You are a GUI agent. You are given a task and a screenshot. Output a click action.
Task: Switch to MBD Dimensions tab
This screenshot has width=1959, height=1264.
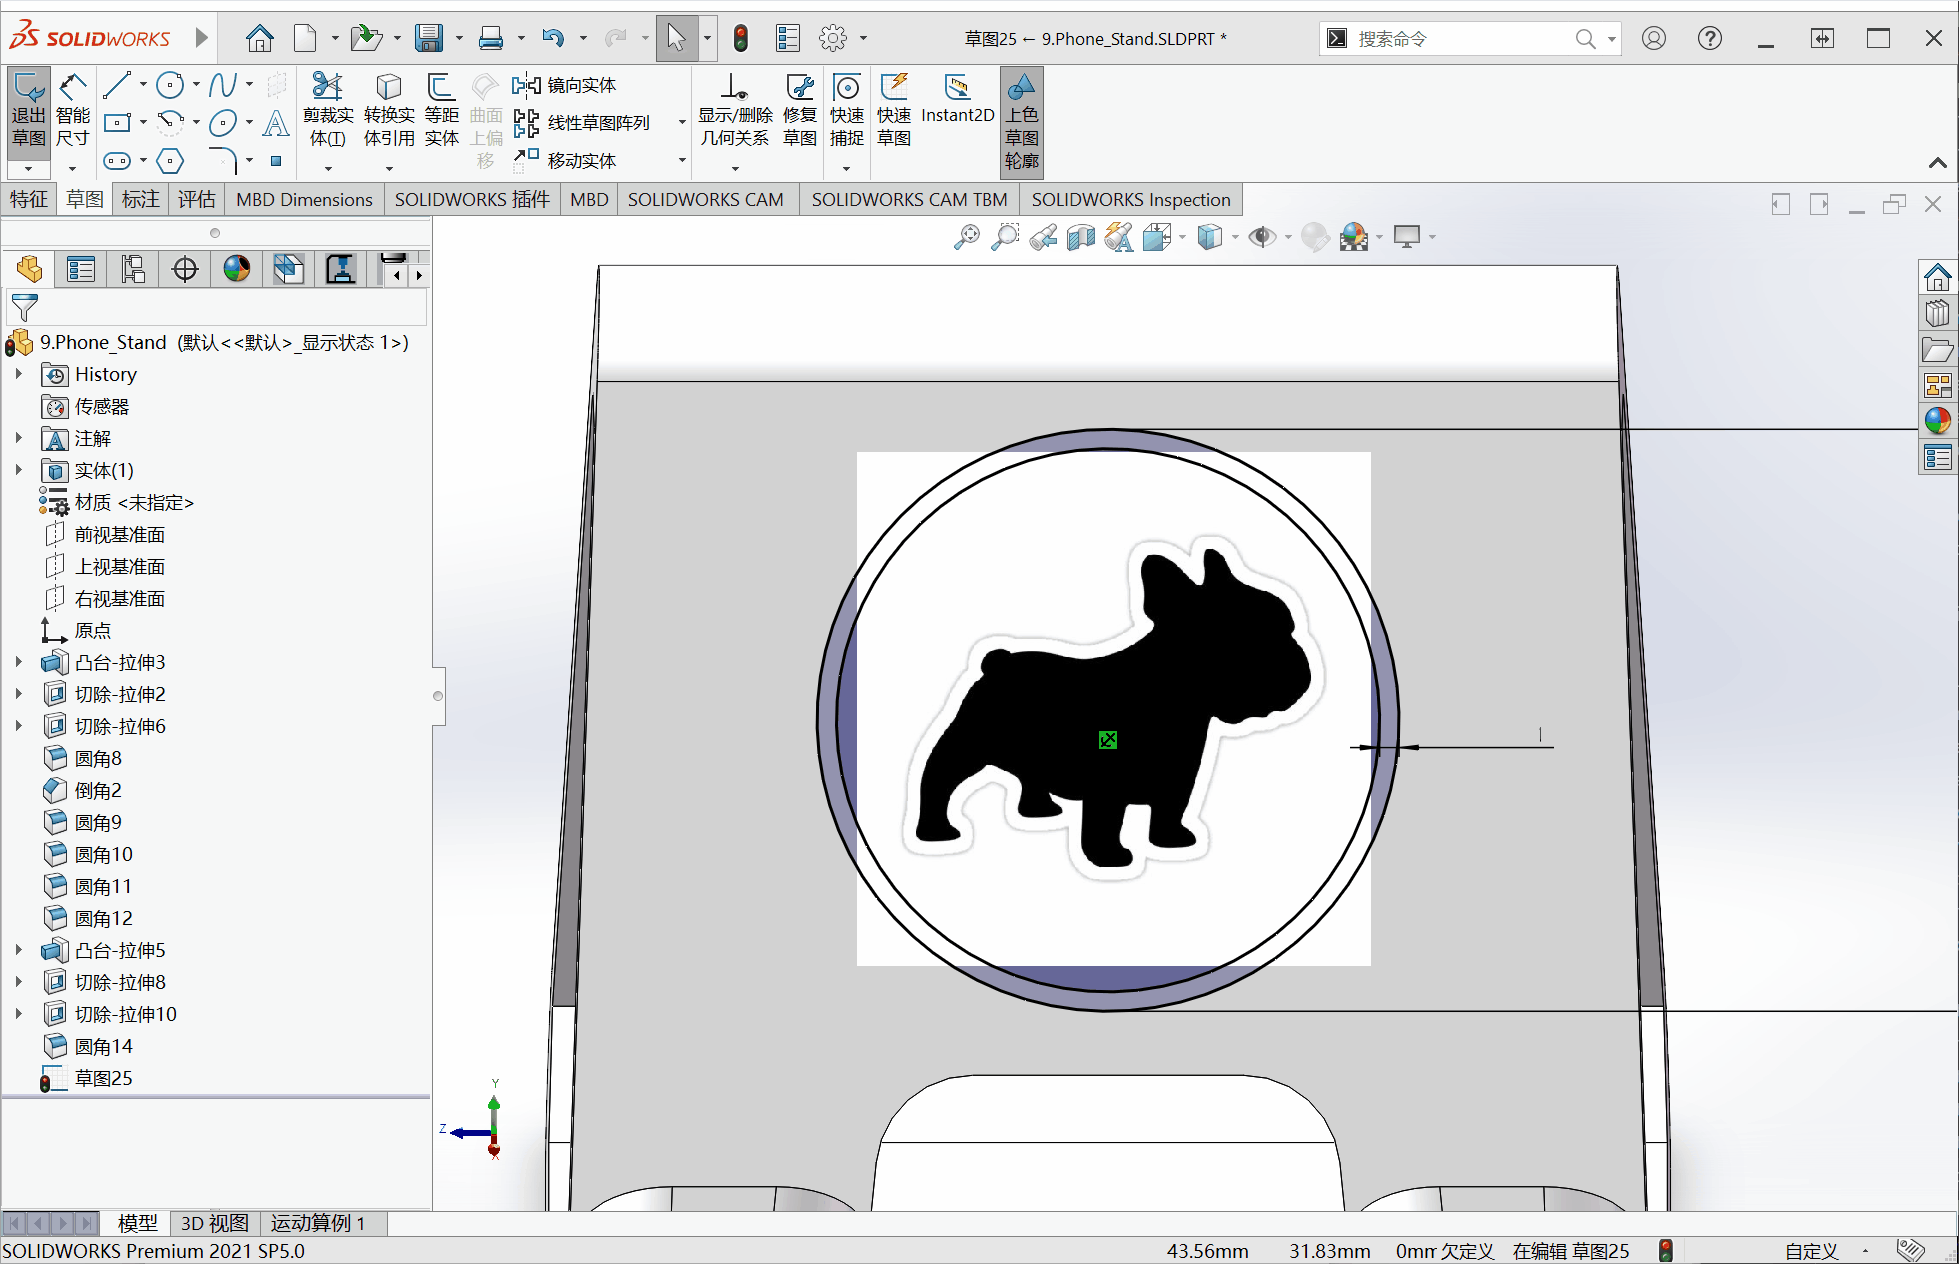pos(304,199)
